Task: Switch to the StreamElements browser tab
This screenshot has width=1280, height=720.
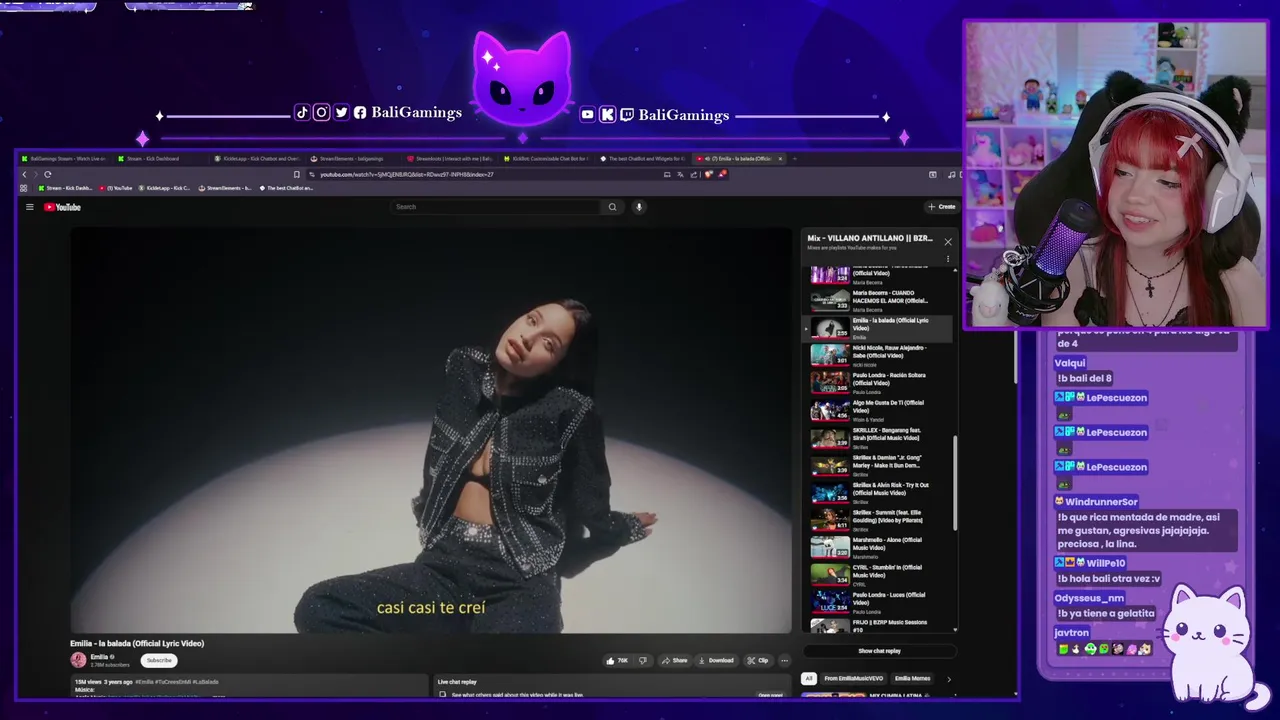Action: (352, 158)
